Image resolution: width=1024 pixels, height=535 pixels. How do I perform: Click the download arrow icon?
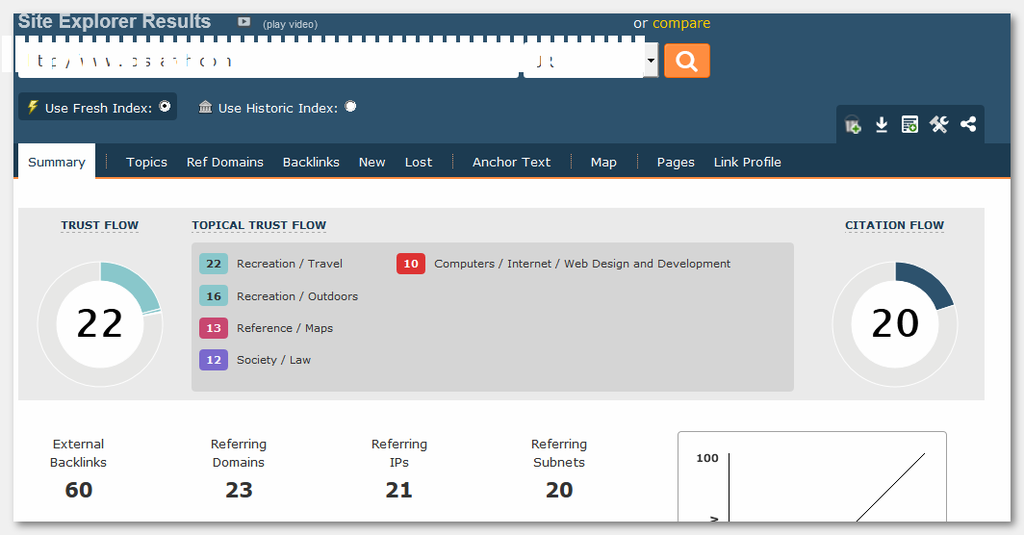tap(881, 125)
